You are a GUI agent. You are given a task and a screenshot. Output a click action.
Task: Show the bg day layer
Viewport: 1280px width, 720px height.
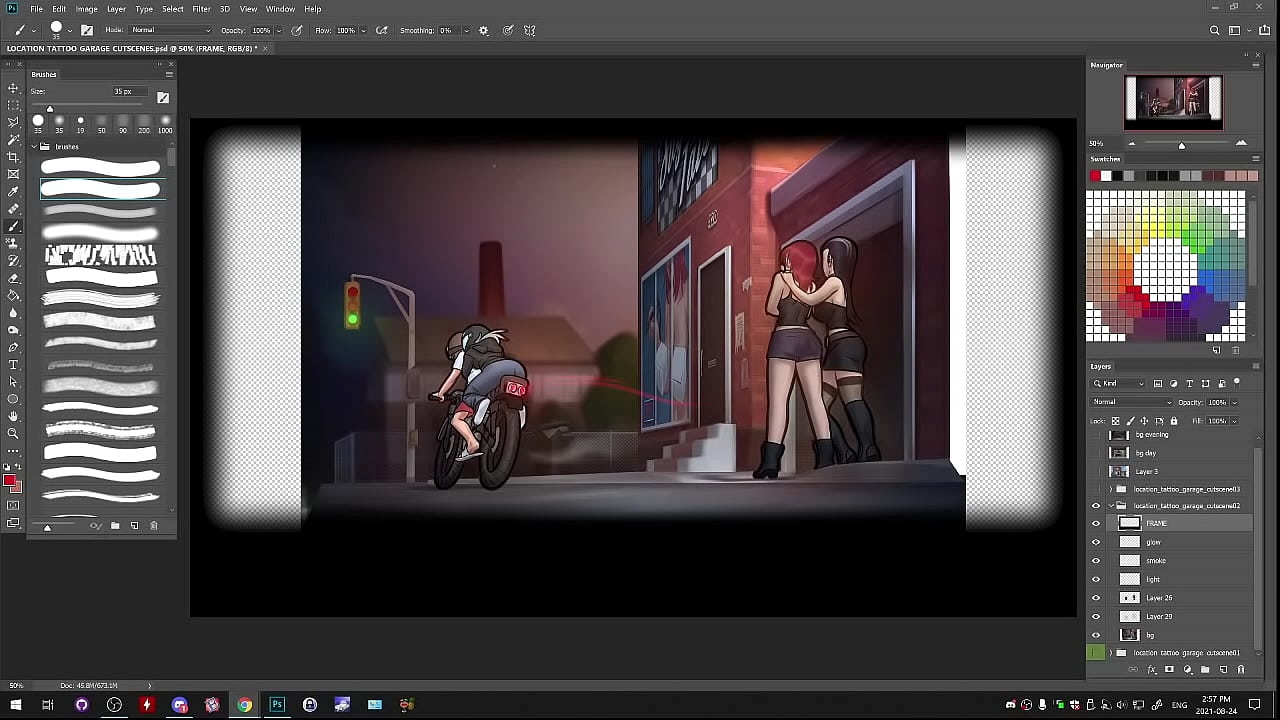tap(1096, 453)
